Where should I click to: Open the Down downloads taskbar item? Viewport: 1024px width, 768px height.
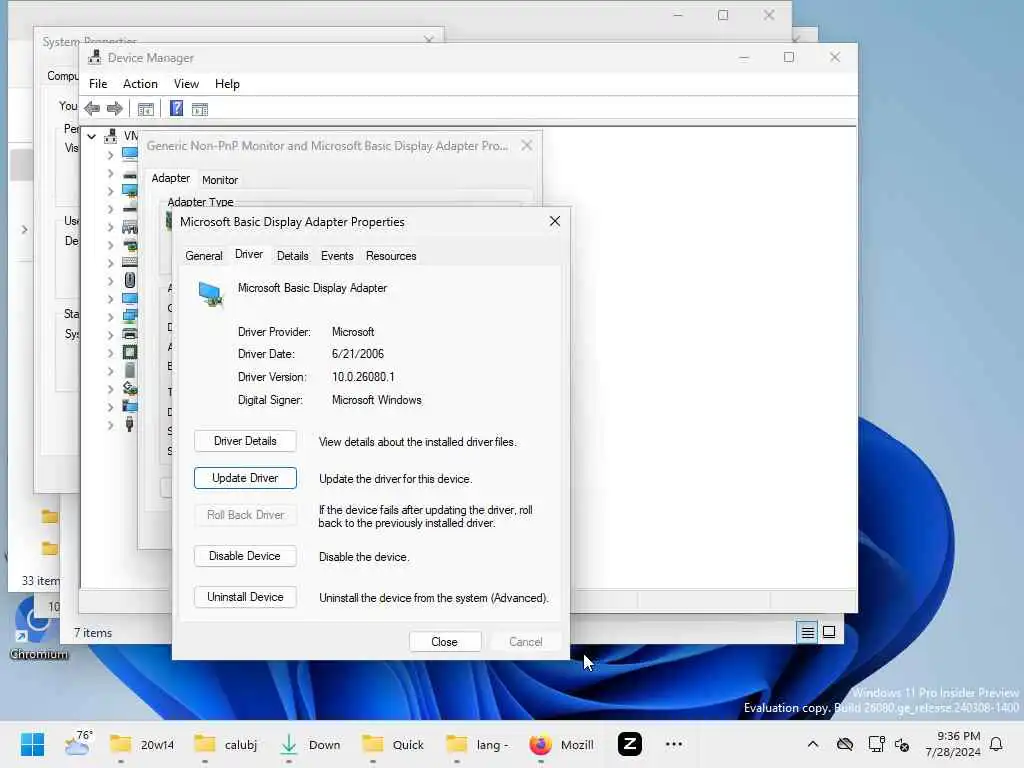point(310,744)
